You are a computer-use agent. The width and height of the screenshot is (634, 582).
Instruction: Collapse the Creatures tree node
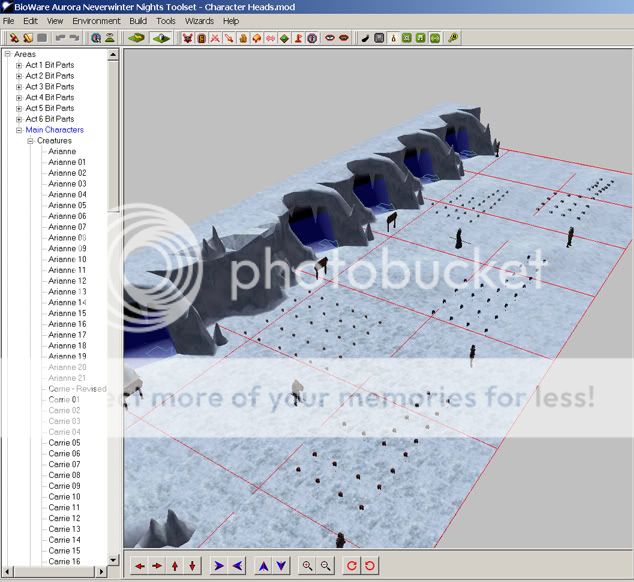click(x=31, y=141)
